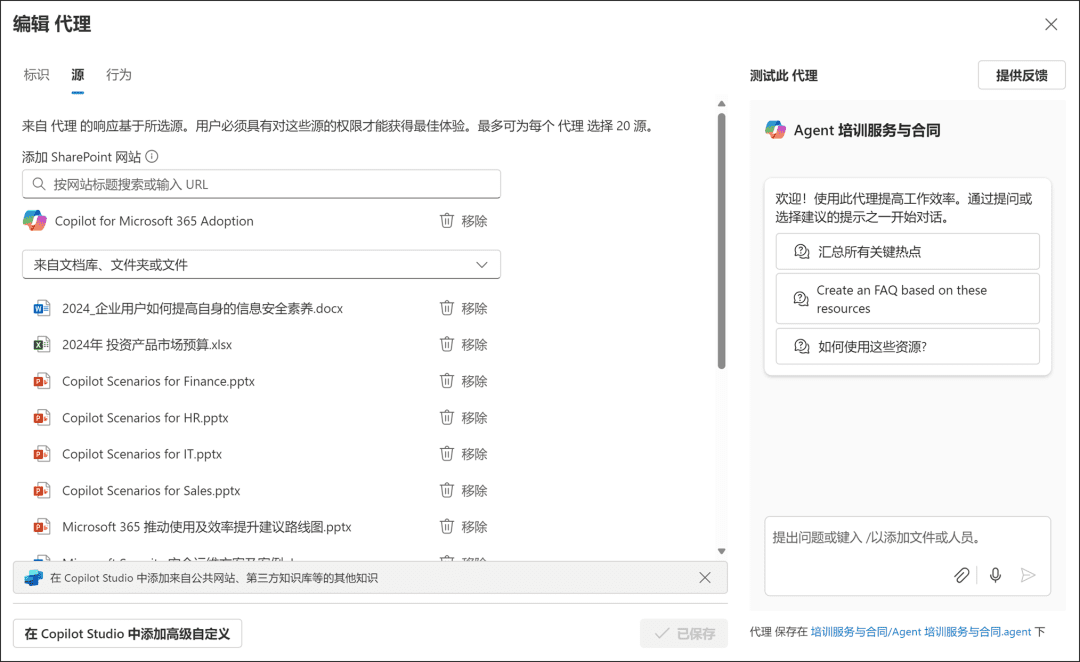Close the 编辑 代理 dialog

tap(1051, 25)
